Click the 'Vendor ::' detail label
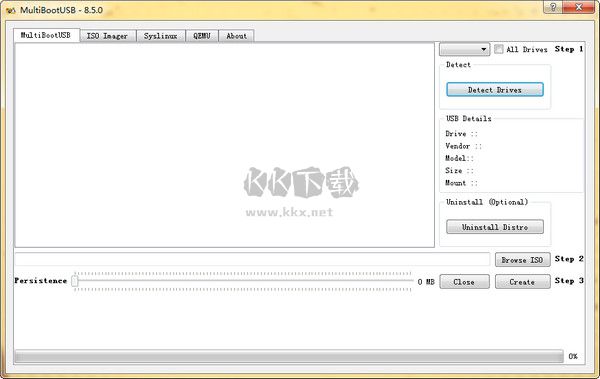This screenshot has width=600, height=379. 463,146
